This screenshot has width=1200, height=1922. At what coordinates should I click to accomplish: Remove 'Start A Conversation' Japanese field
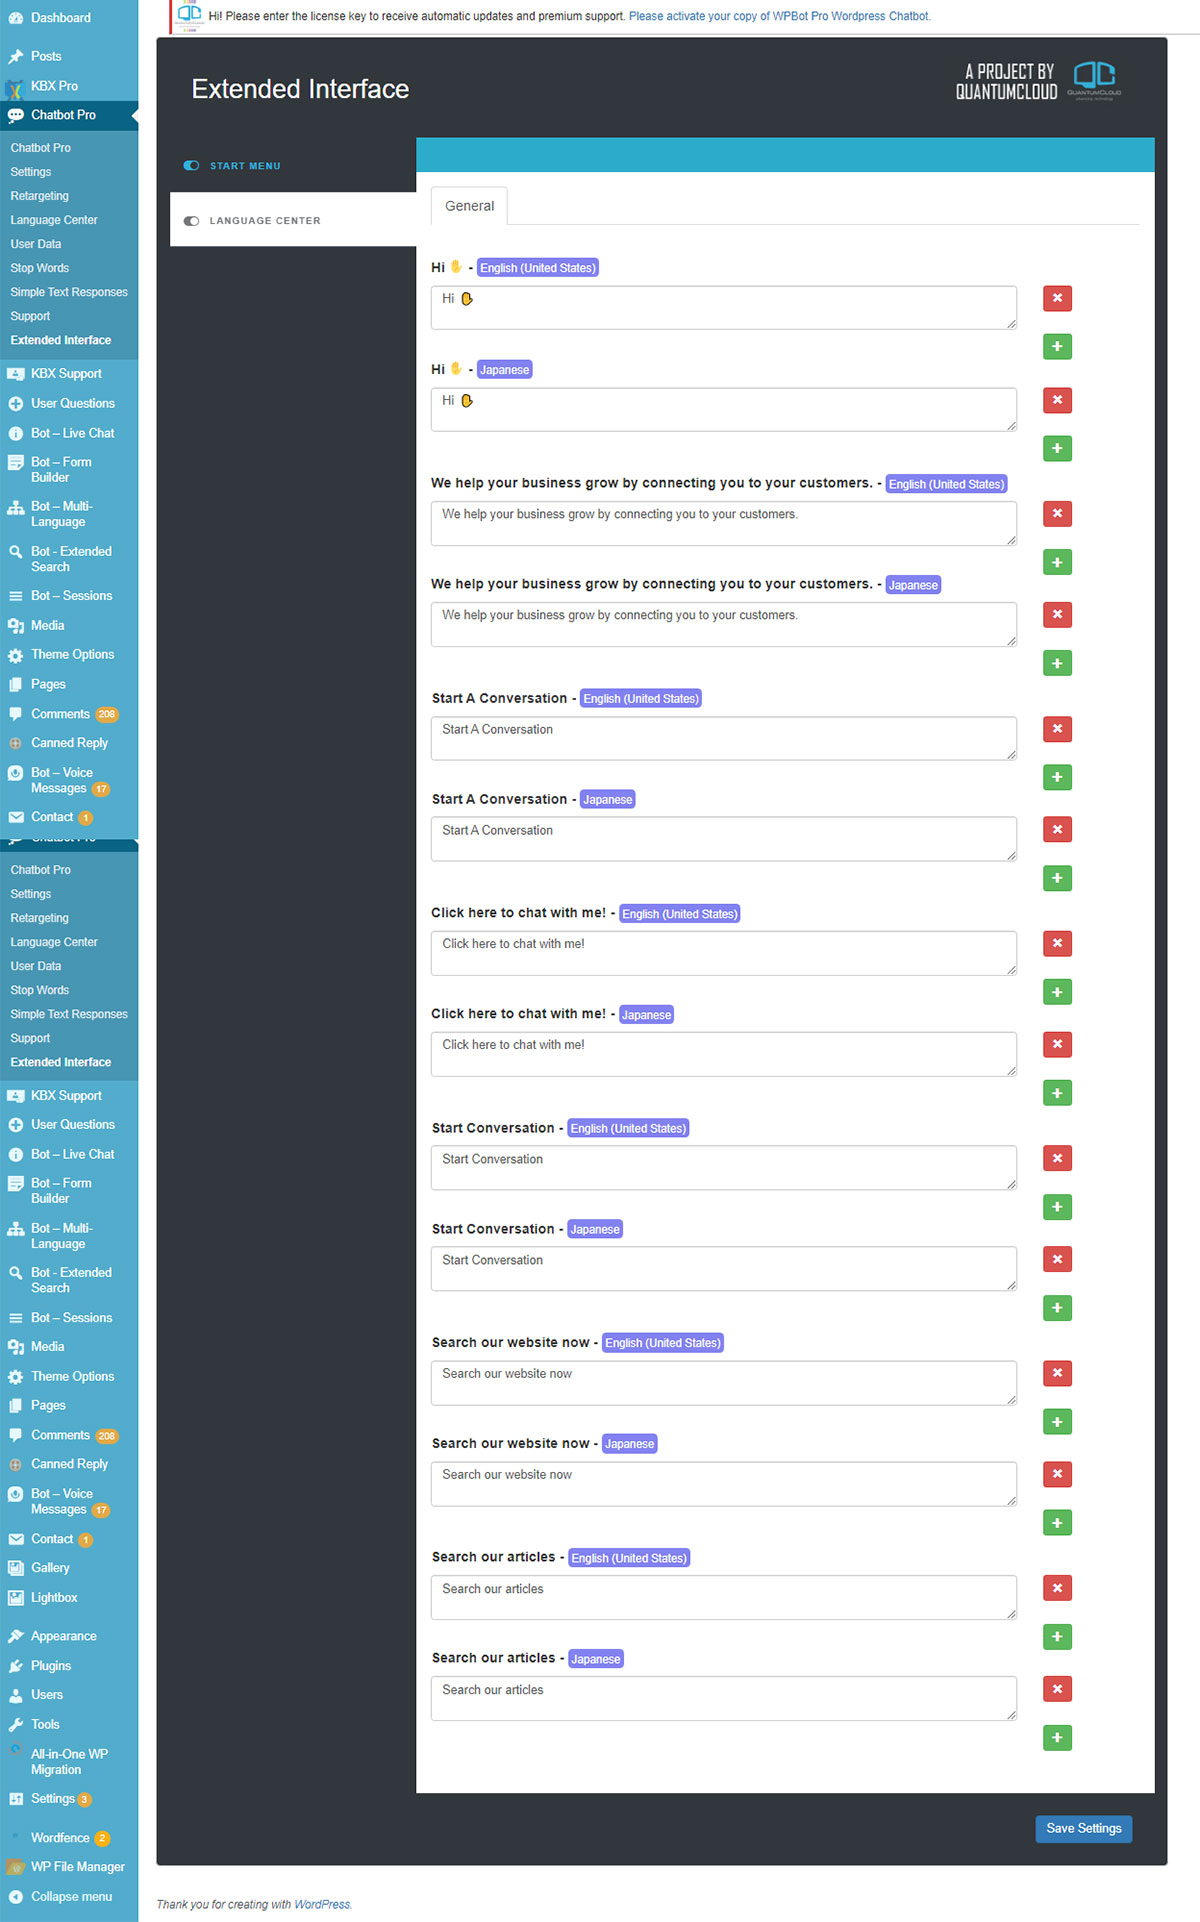click(1057, 830)
